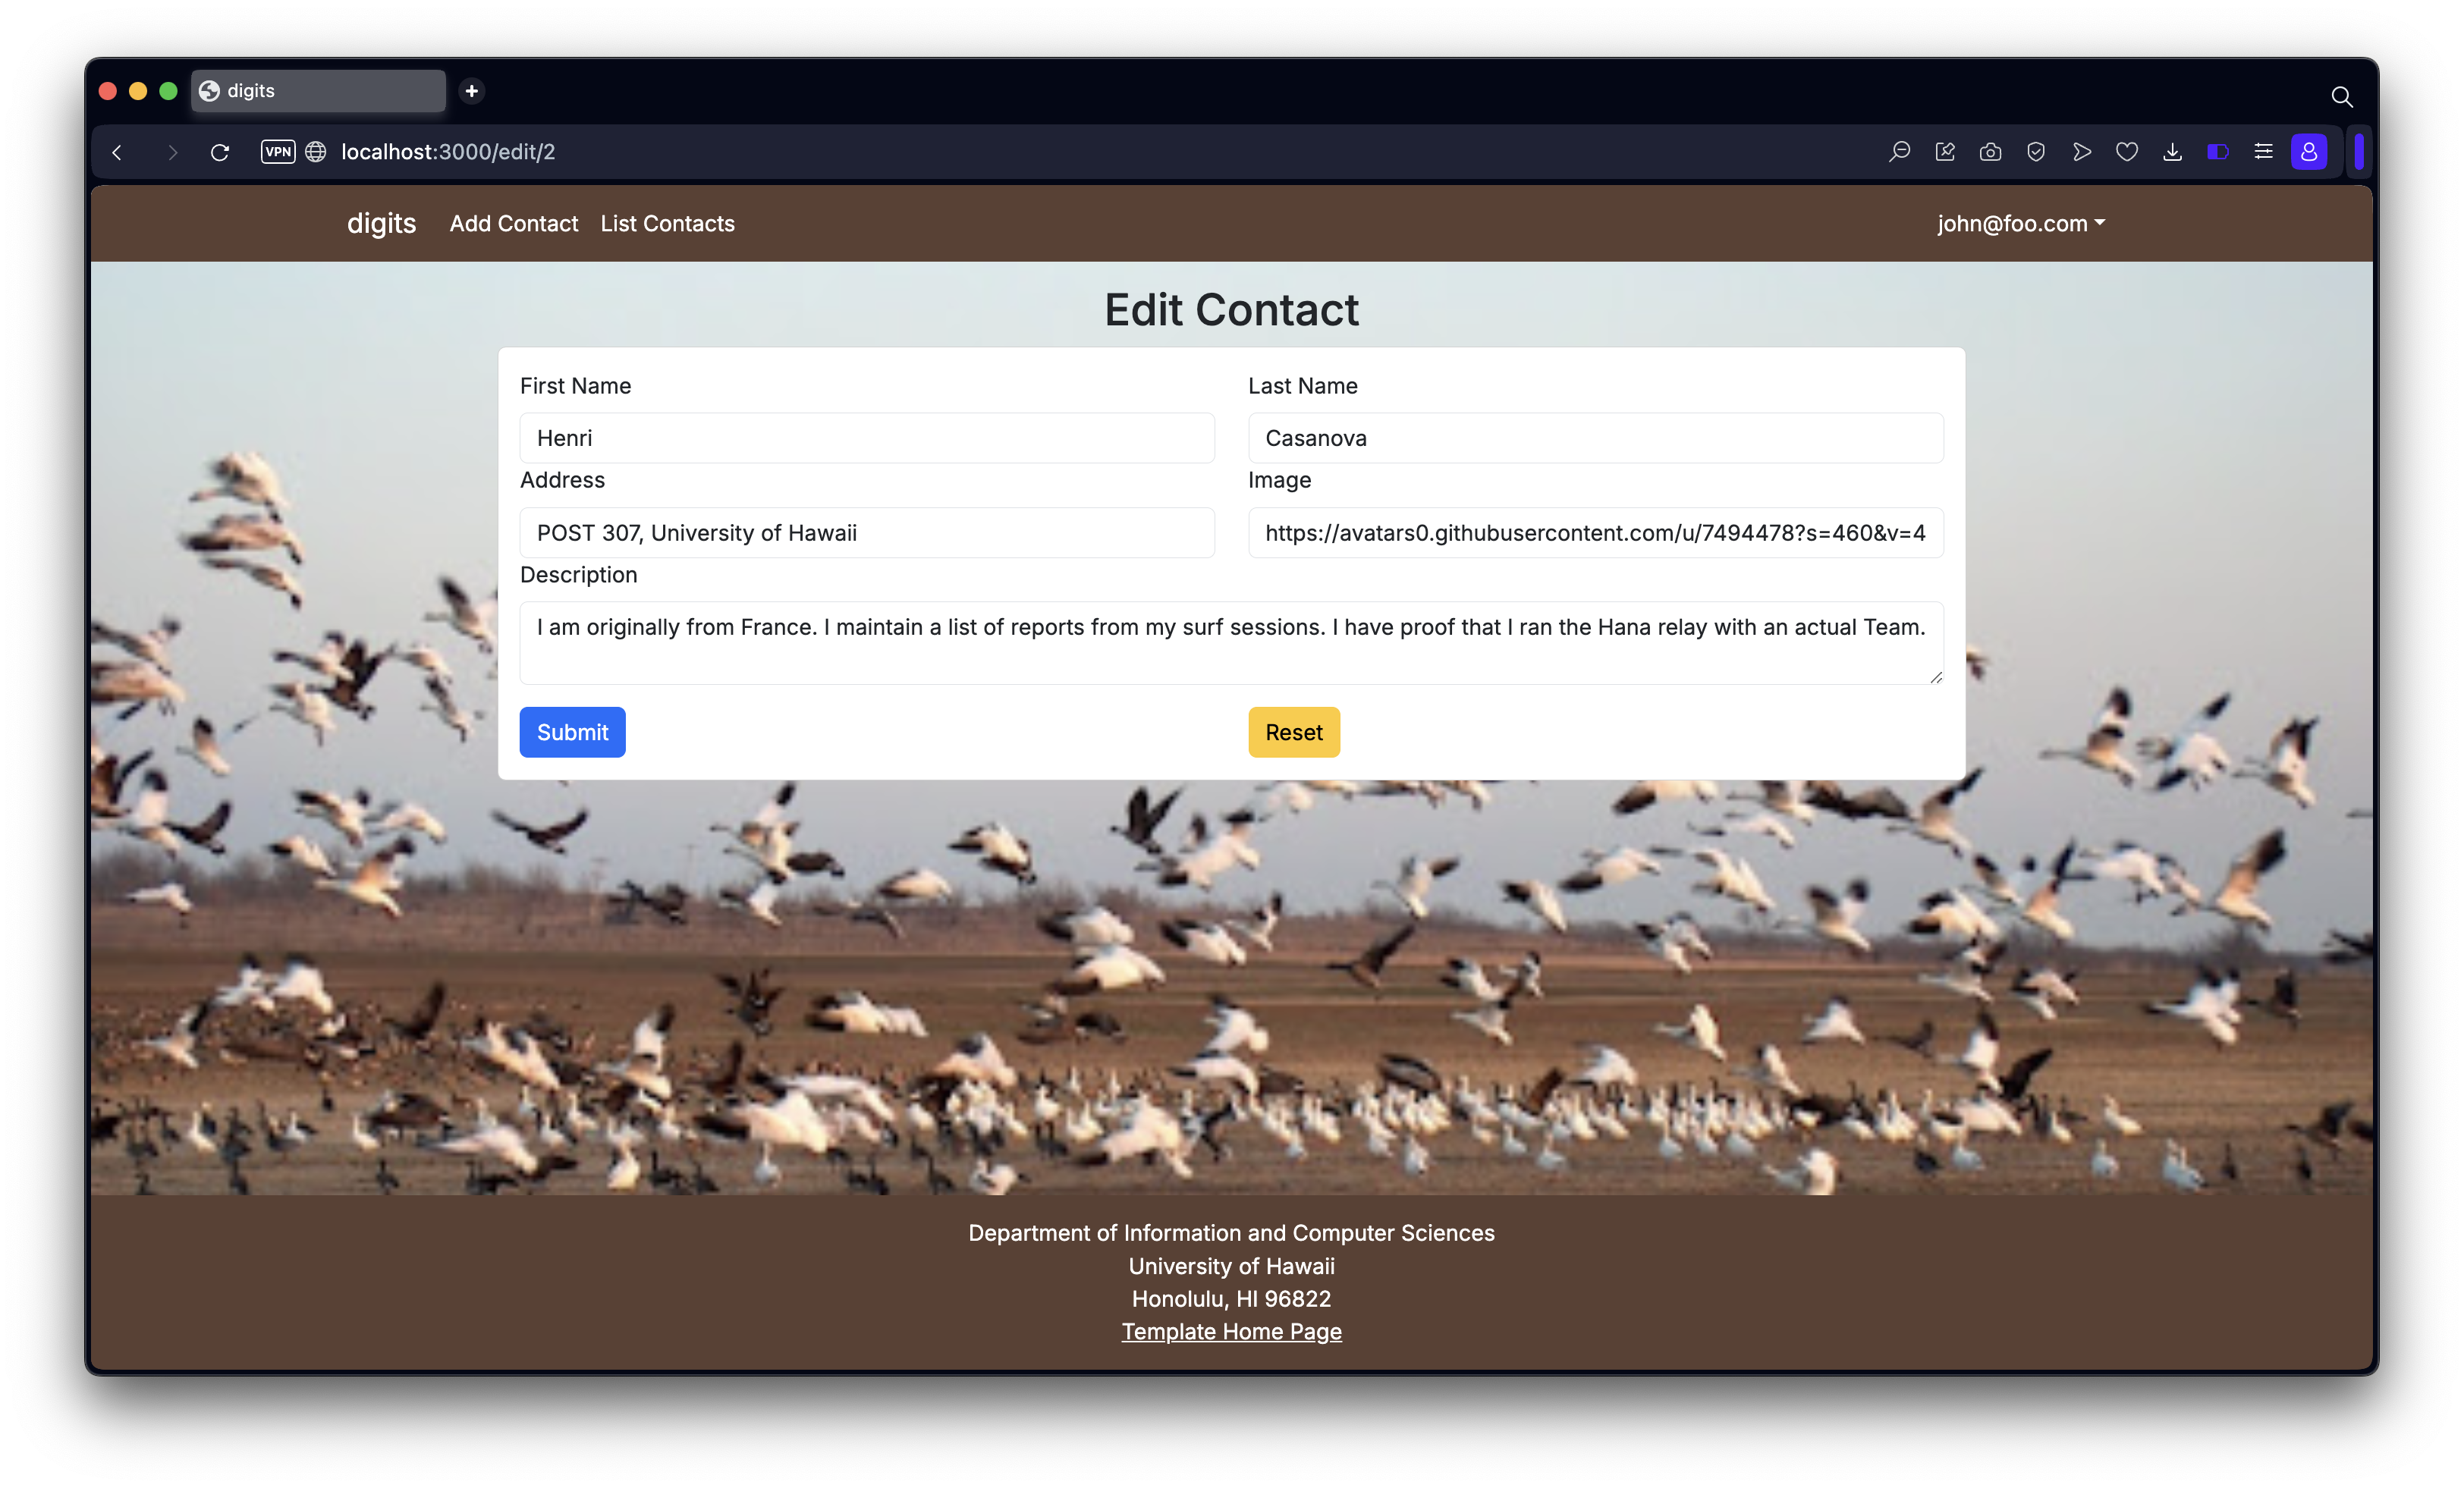Open the shield privacy protection icon
The height and width of the screenshot is (1488, 2464).
coord(2036,152)
